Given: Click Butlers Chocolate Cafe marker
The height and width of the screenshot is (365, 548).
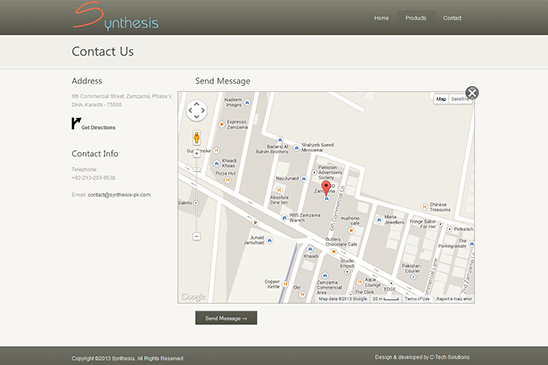Looking at the screenshot, I should tap(334, 251).
